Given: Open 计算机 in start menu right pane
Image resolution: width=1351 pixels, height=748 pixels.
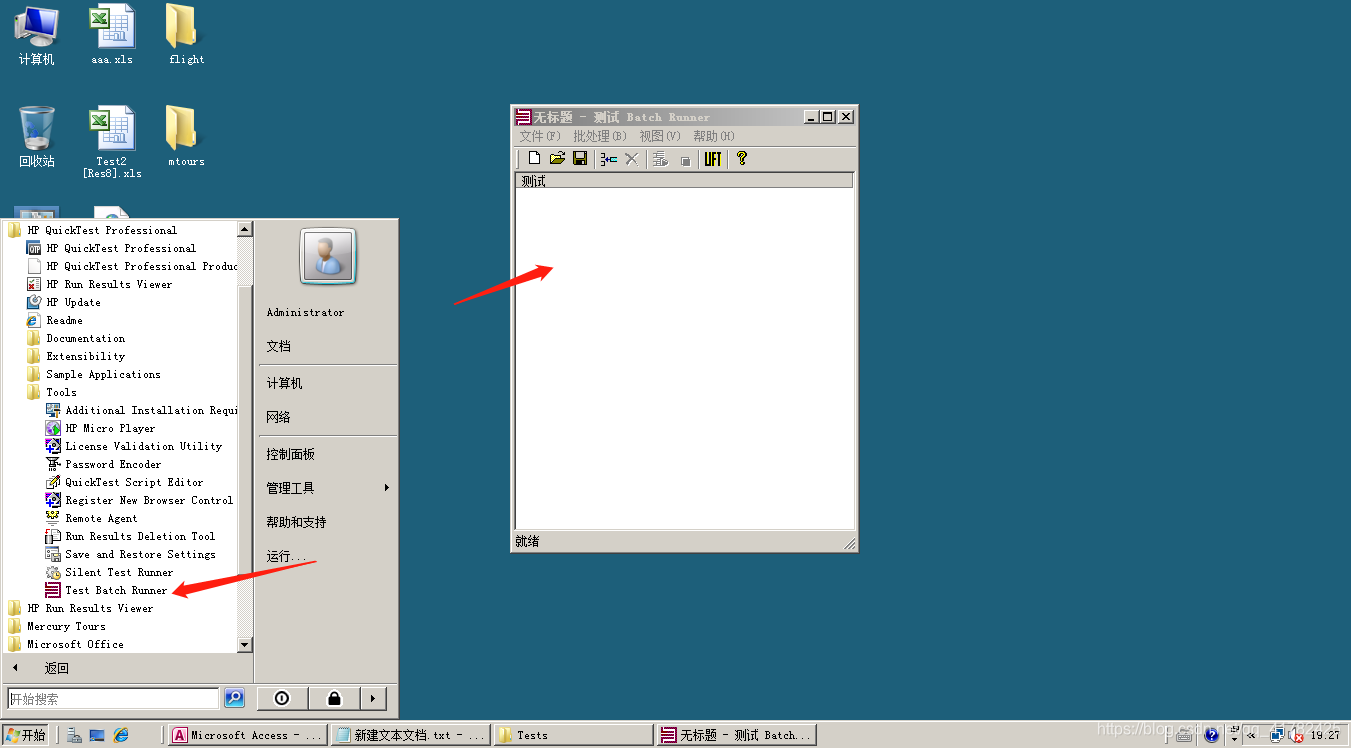Looking at the screenshot, I should pos(284,383).
